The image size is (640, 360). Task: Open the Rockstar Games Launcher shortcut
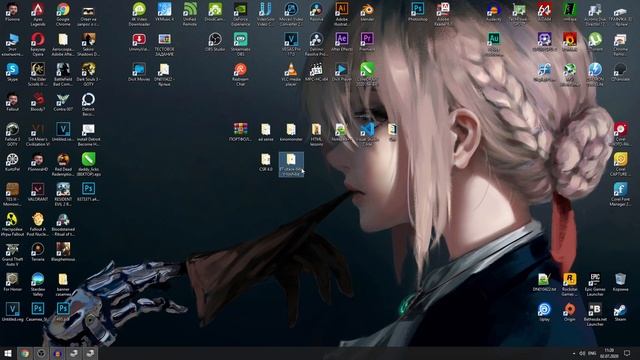pos(569,284)
